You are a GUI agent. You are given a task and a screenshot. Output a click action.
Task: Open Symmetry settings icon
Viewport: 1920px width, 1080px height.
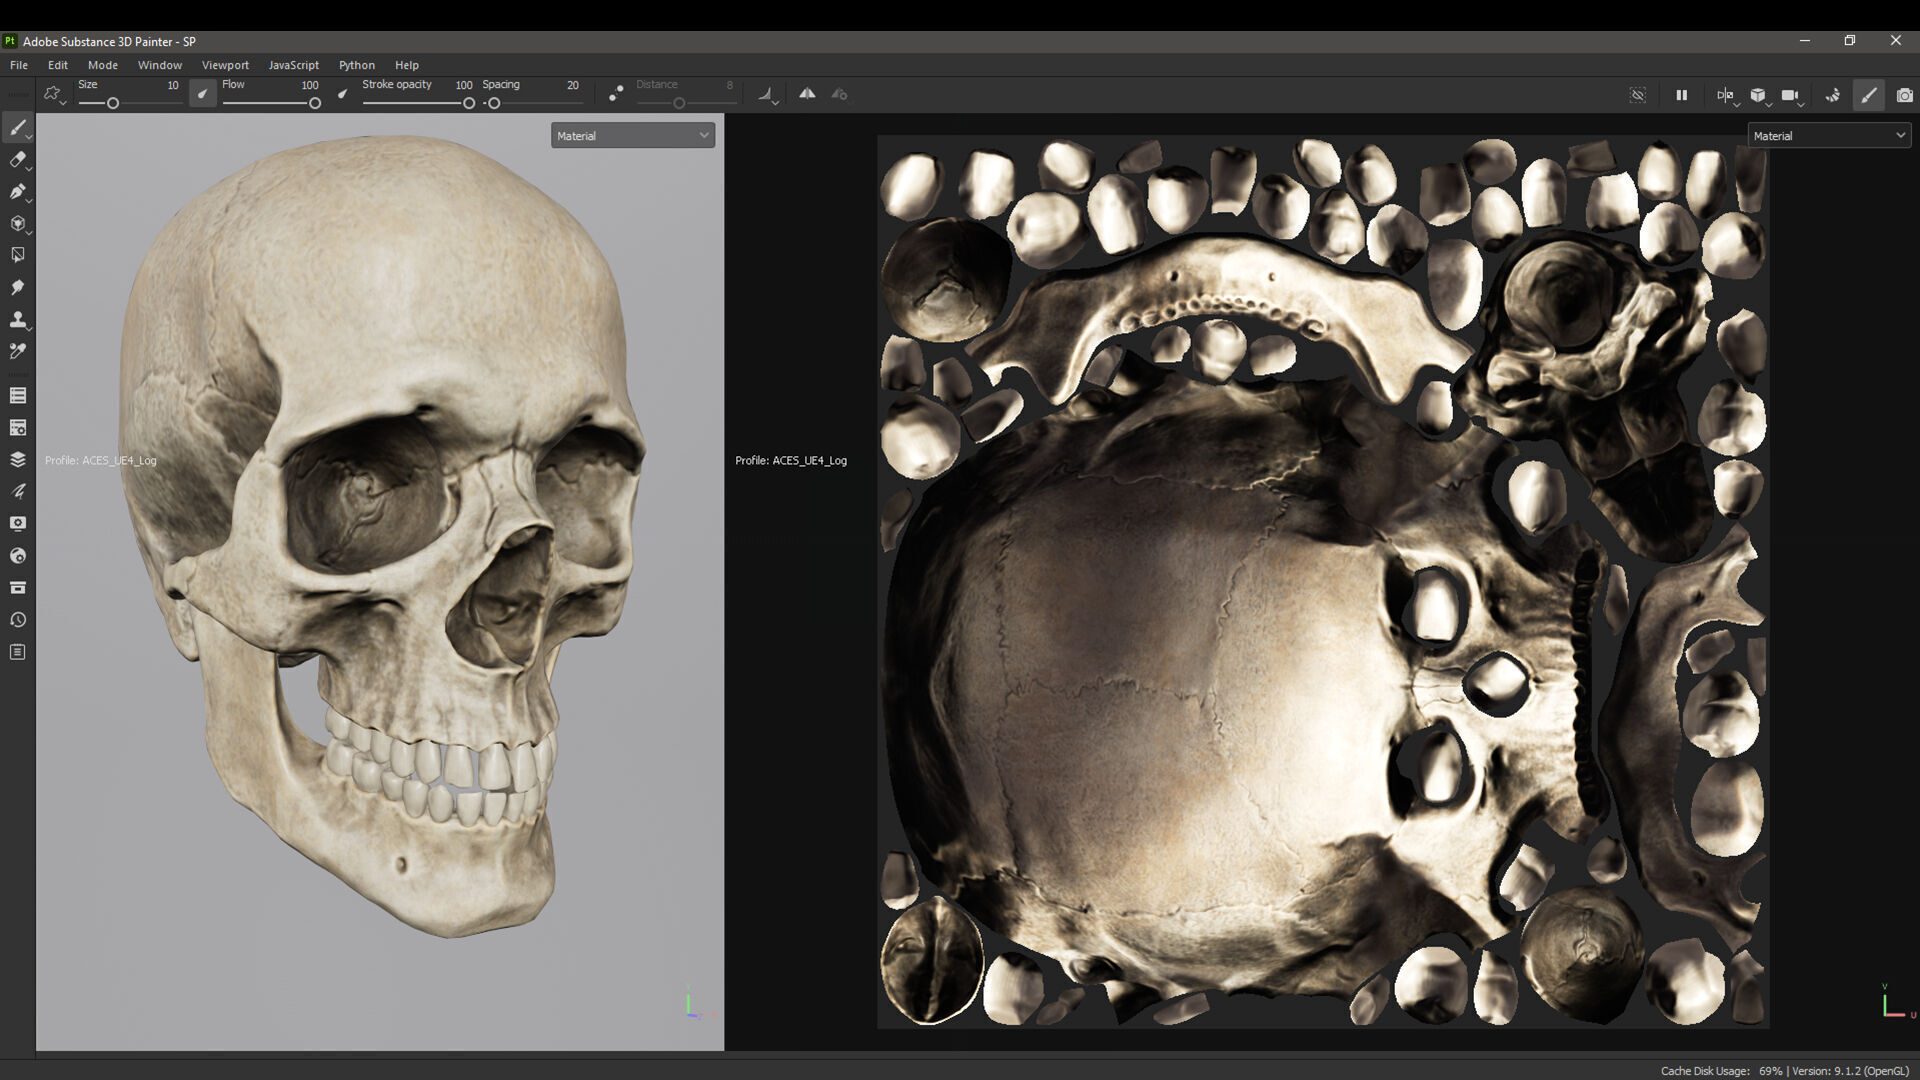[x=840, y=94]
